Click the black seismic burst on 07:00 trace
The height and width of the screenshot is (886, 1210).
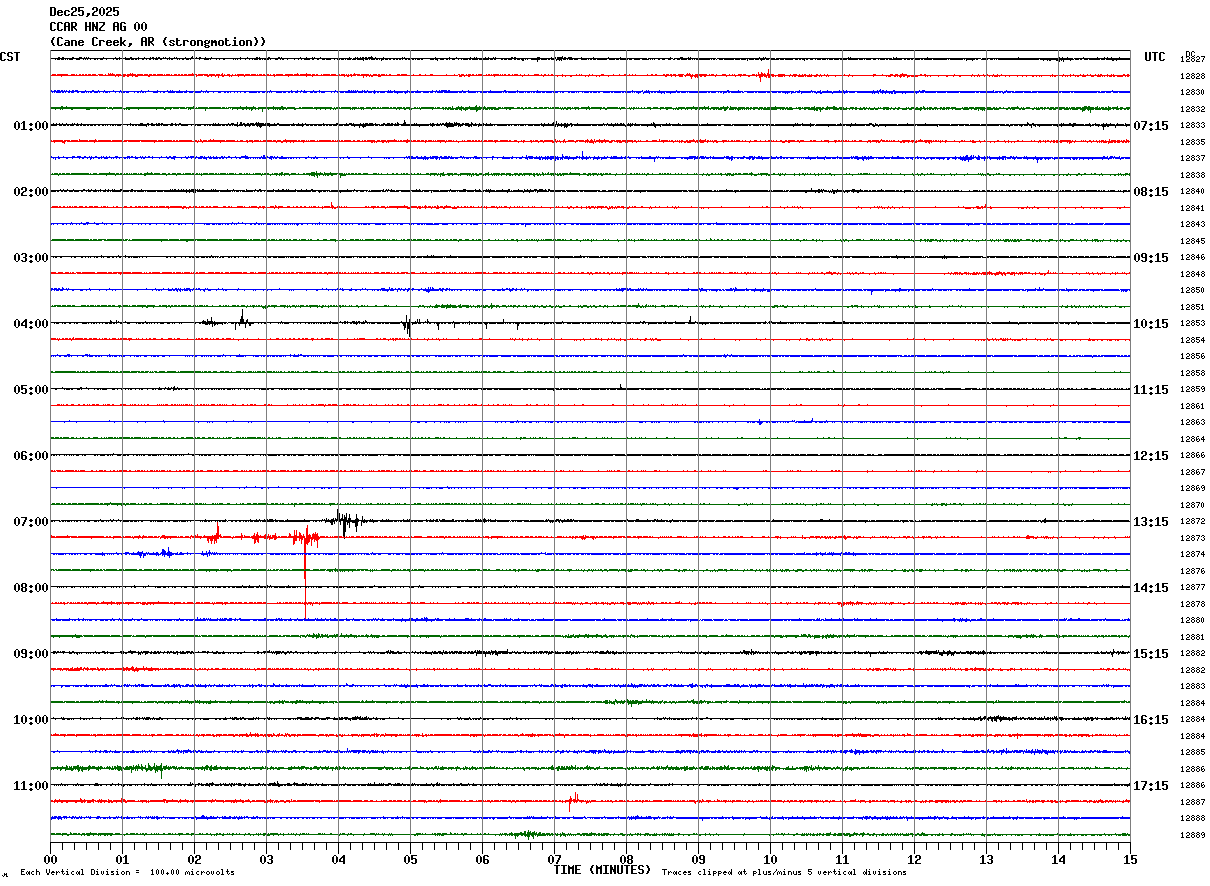coord(345,521)
